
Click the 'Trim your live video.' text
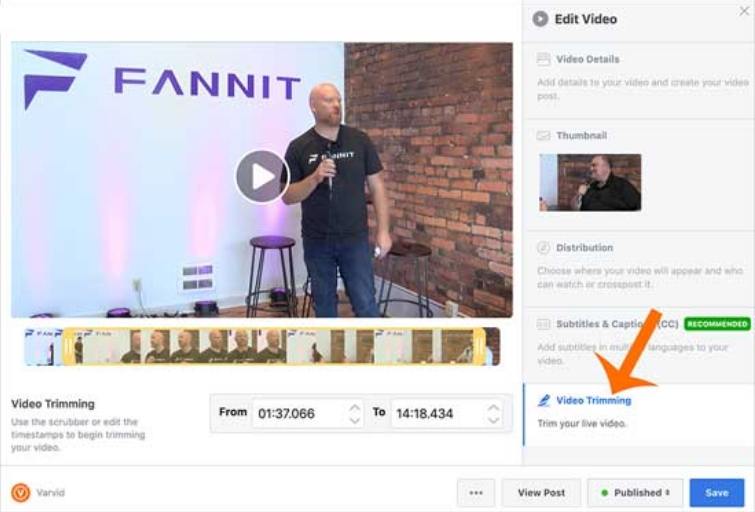click(582, 424)
